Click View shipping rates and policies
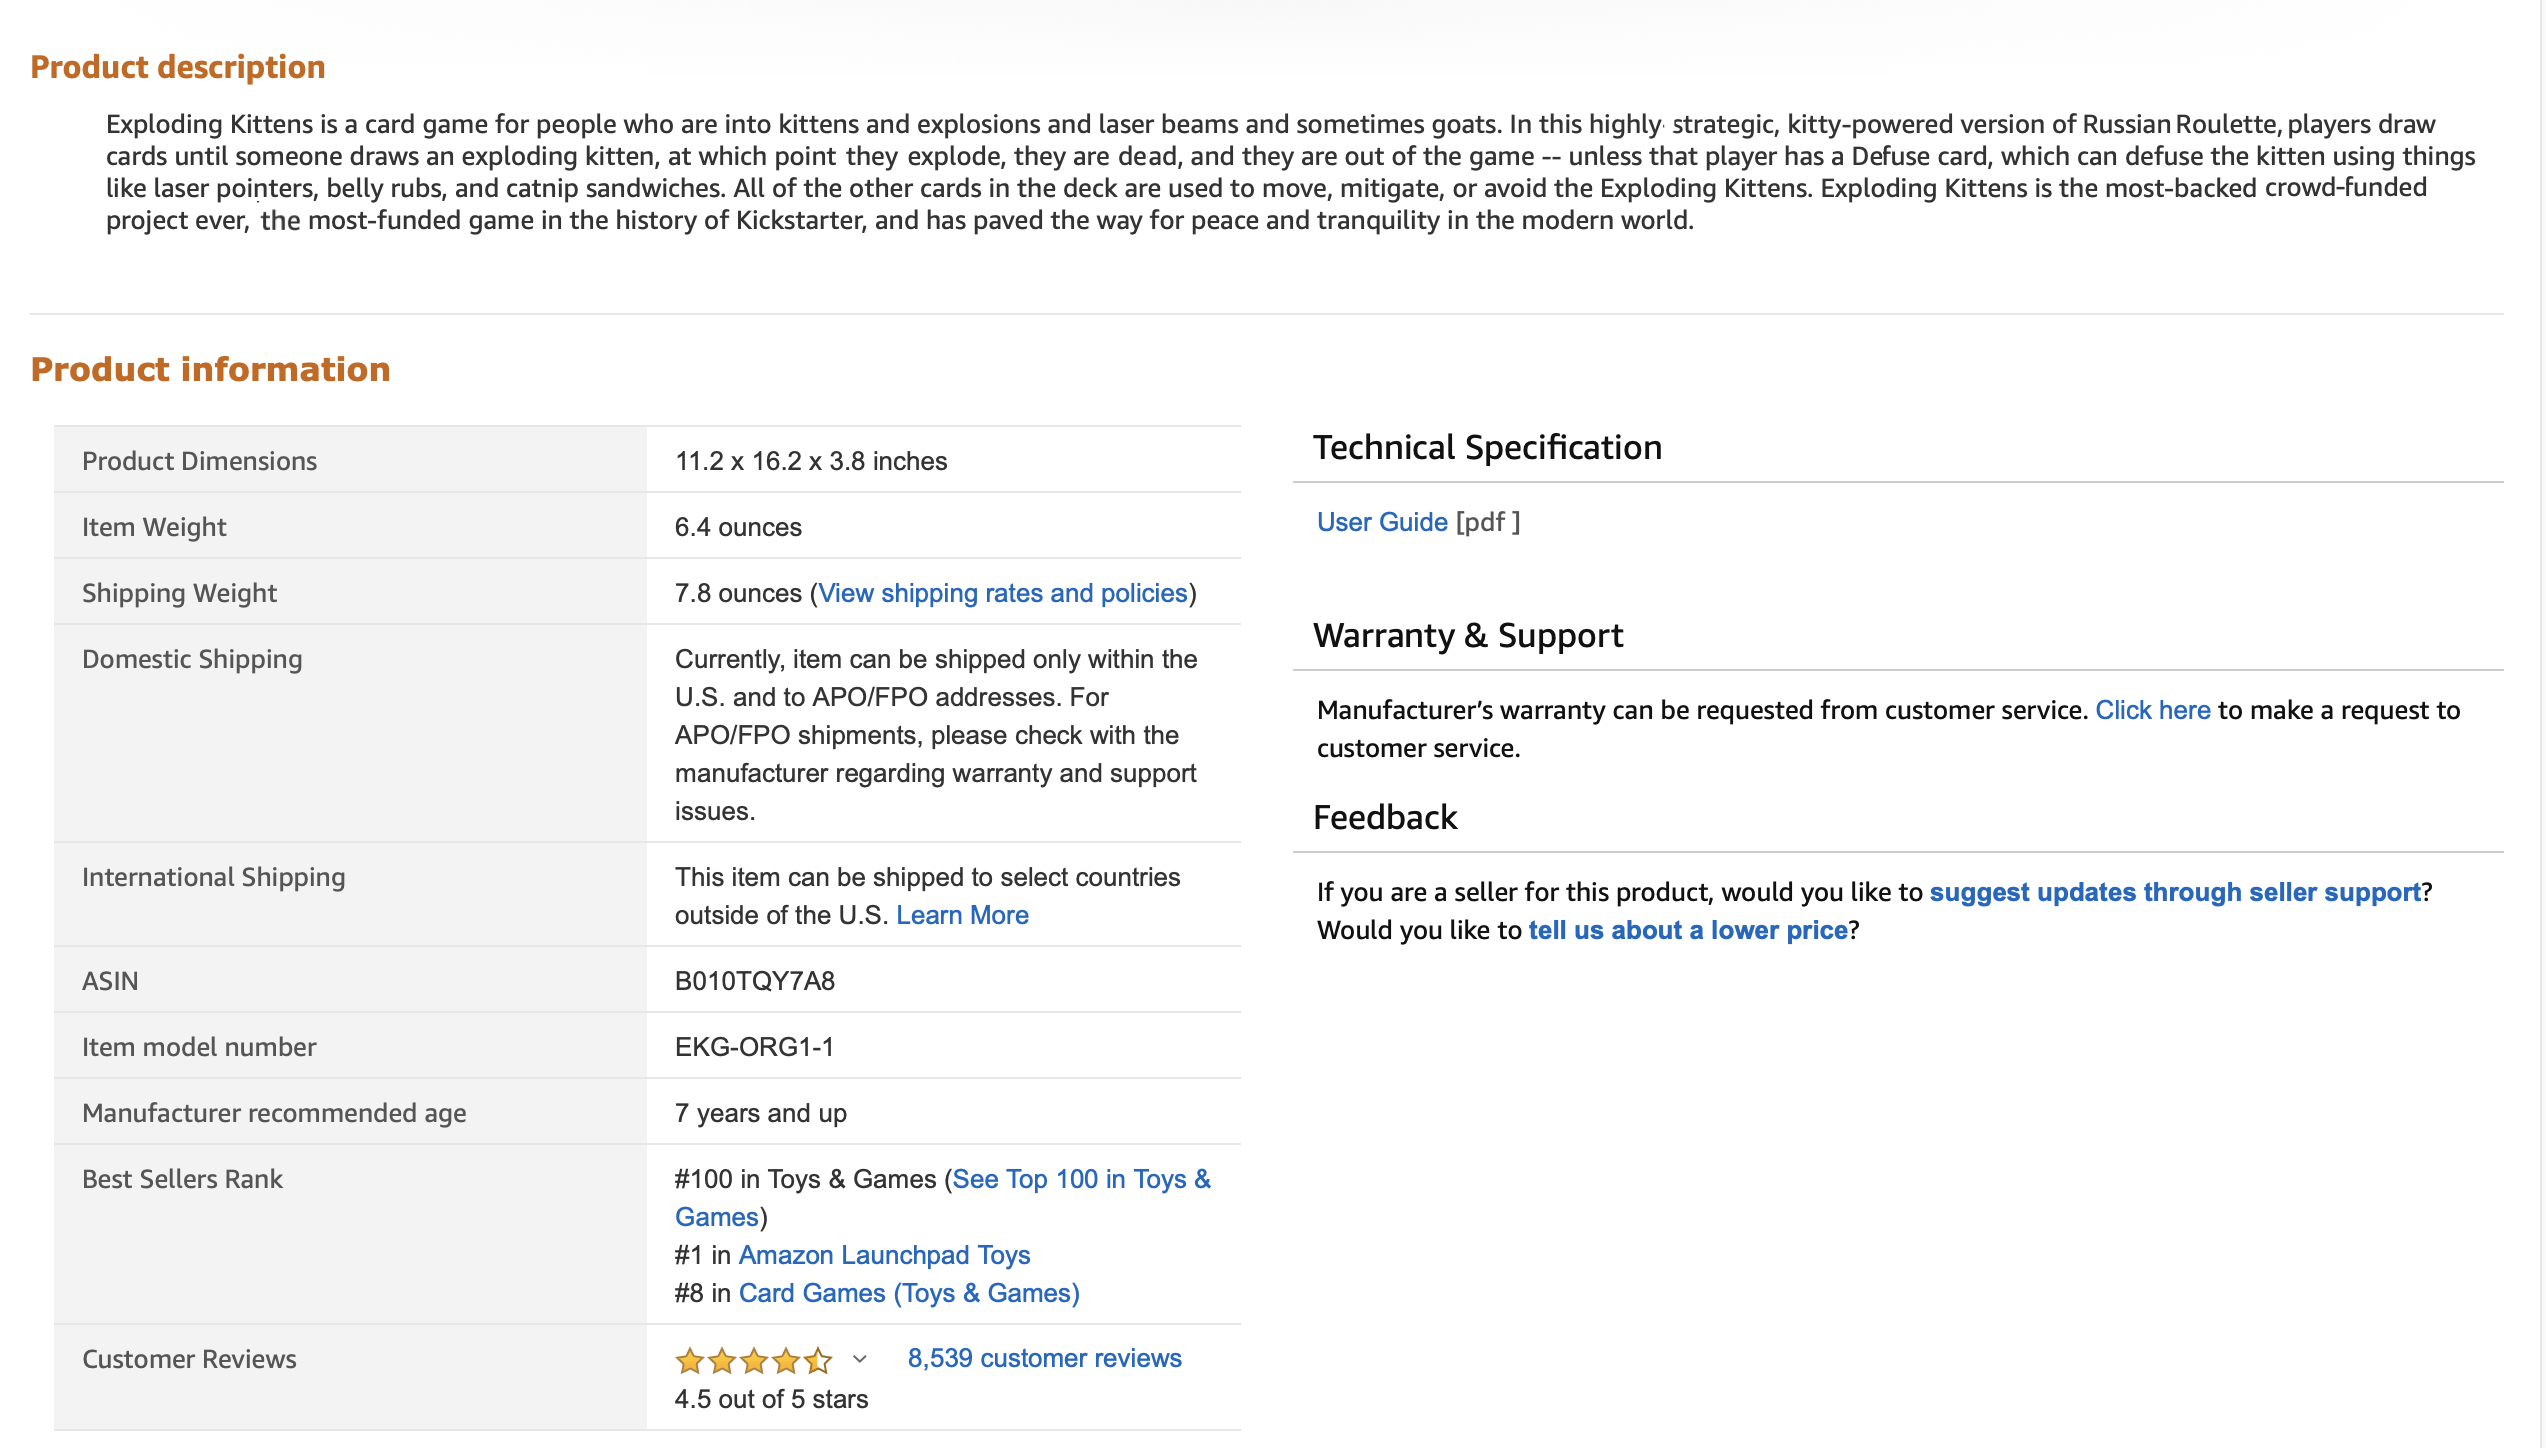Viewport: 2546px width, 1448px height. pyautogui.click(x=1003, y=593)
